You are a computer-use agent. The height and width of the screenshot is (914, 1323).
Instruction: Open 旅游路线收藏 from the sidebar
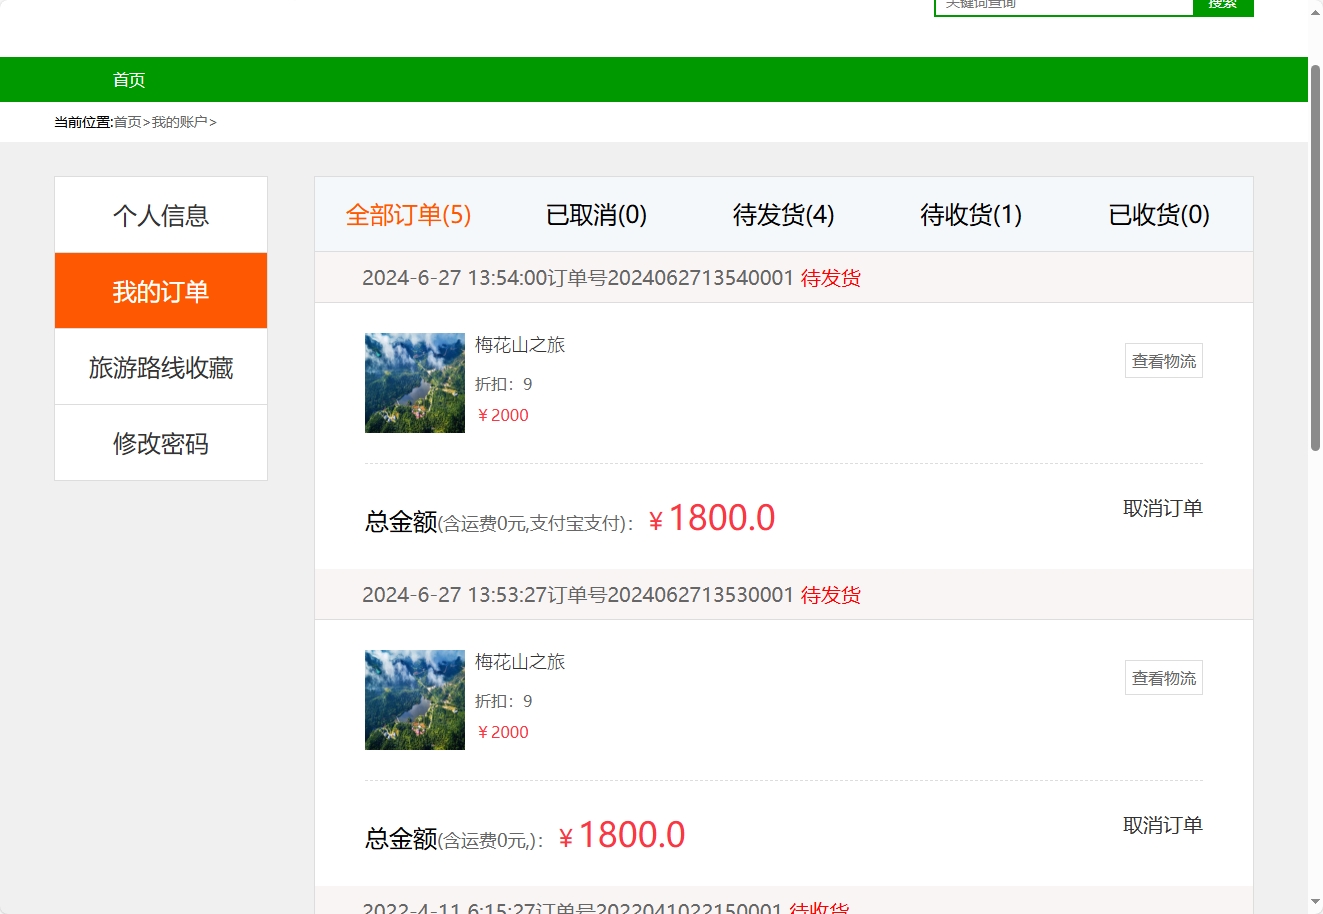click(x=160, y=367)
